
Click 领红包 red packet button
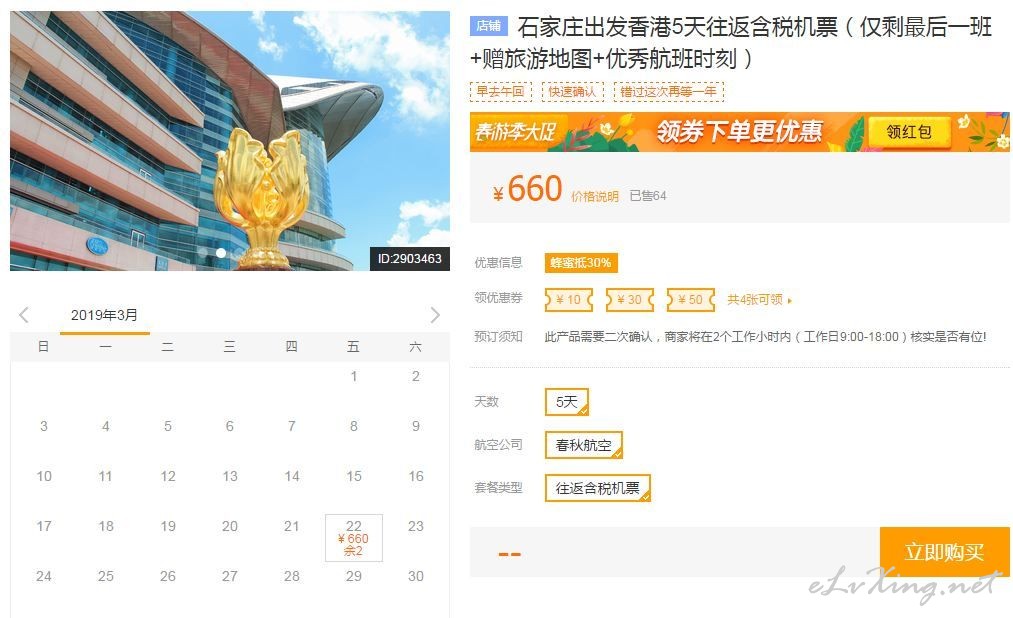coord(908,132)
